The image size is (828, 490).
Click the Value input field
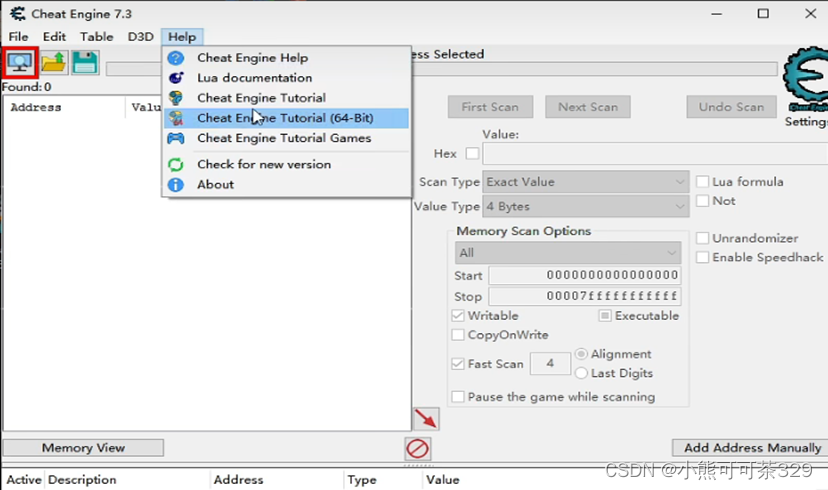tap(655, 154)
